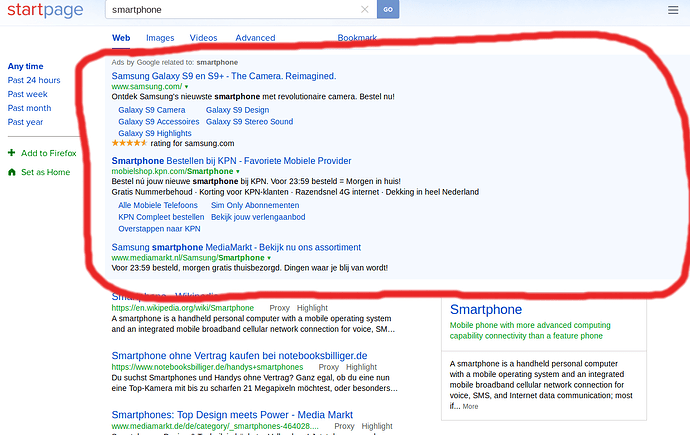Select the Any time filter
The width and height of the screenshot is (690, 435).
[x=26, y=66]
